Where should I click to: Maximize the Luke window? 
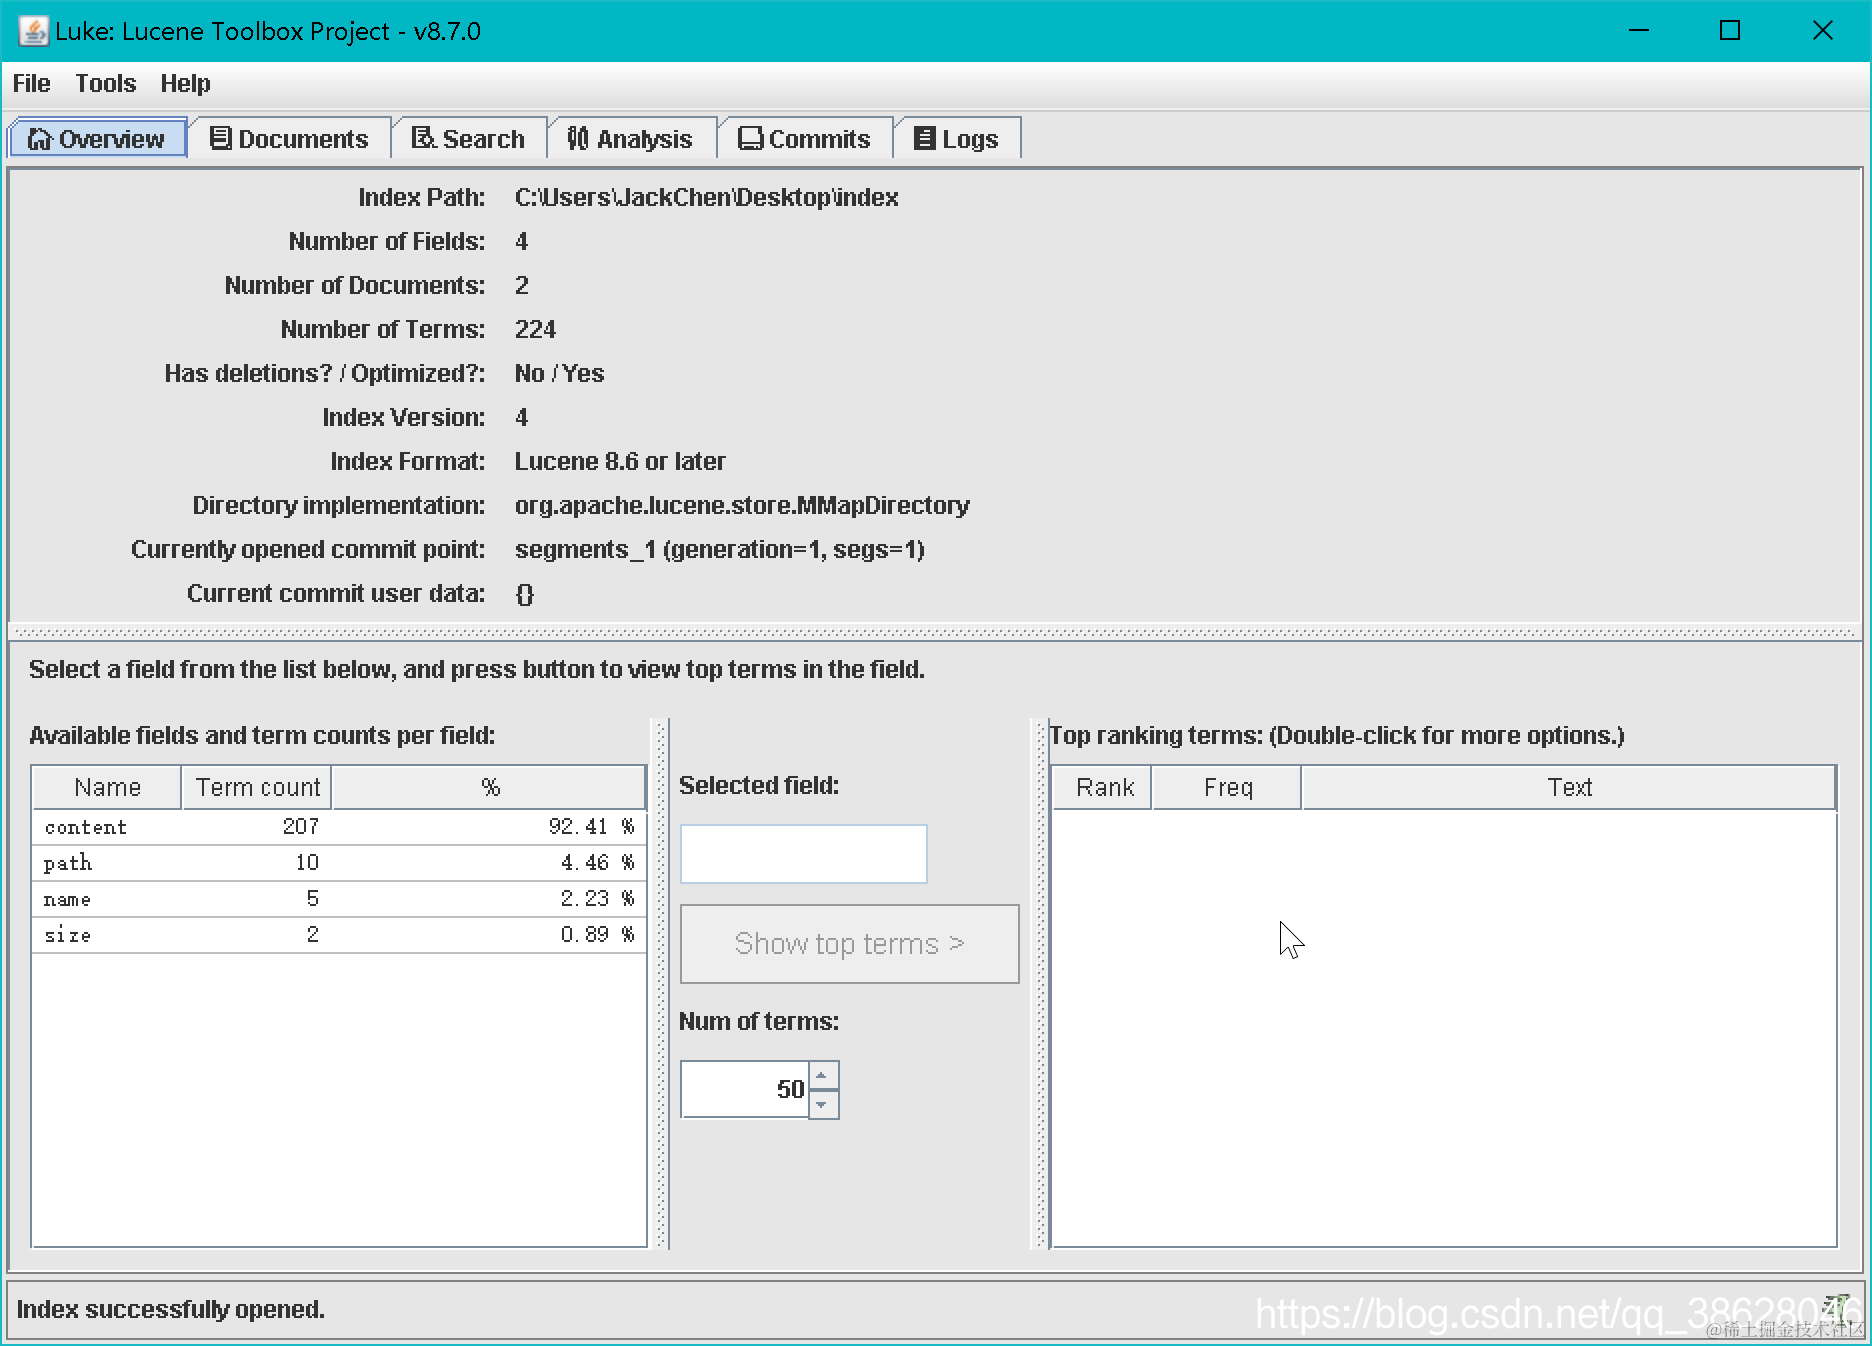pyautogui.click(x=1730, y=31)
